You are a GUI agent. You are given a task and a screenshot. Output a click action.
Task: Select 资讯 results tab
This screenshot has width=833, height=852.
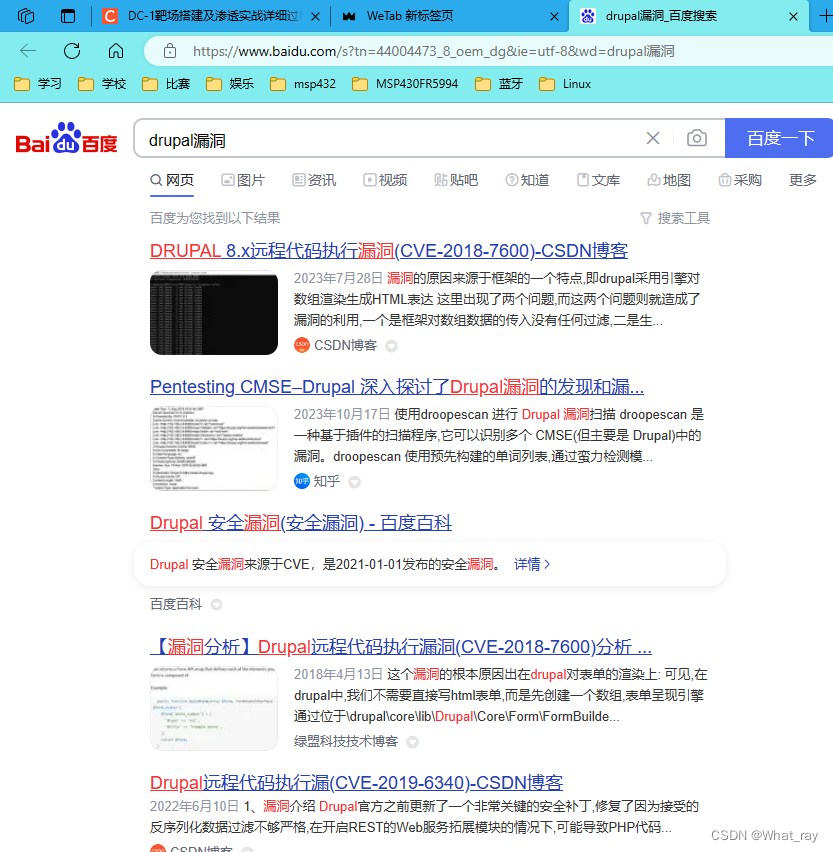click(x=314, y=180)
